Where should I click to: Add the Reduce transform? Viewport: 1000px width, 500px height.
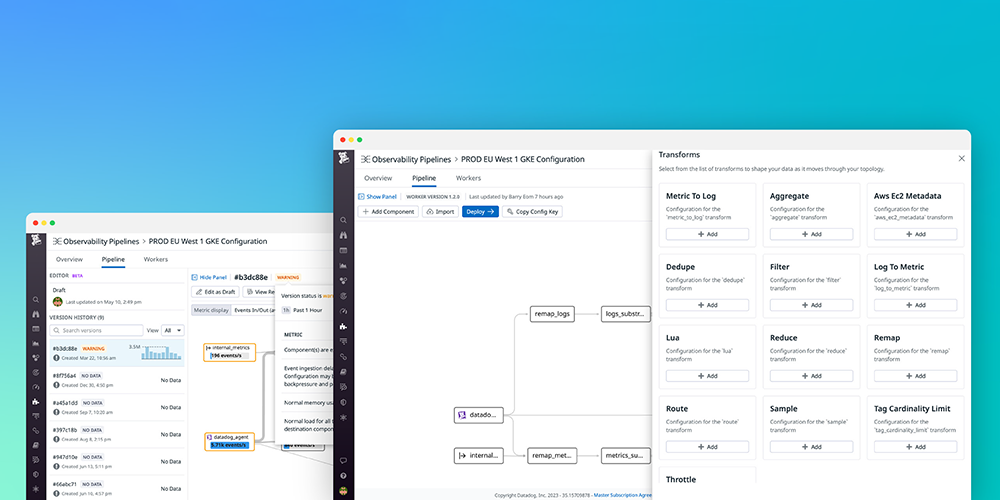coord(811,376)
